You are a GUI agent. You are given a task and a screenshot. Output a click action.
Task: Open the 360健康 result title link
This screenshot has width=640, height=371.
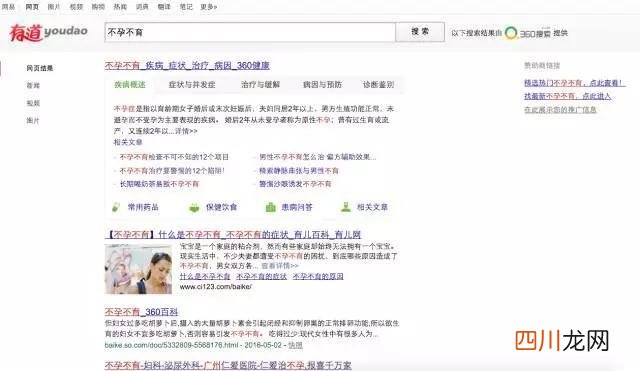(187, 65)
